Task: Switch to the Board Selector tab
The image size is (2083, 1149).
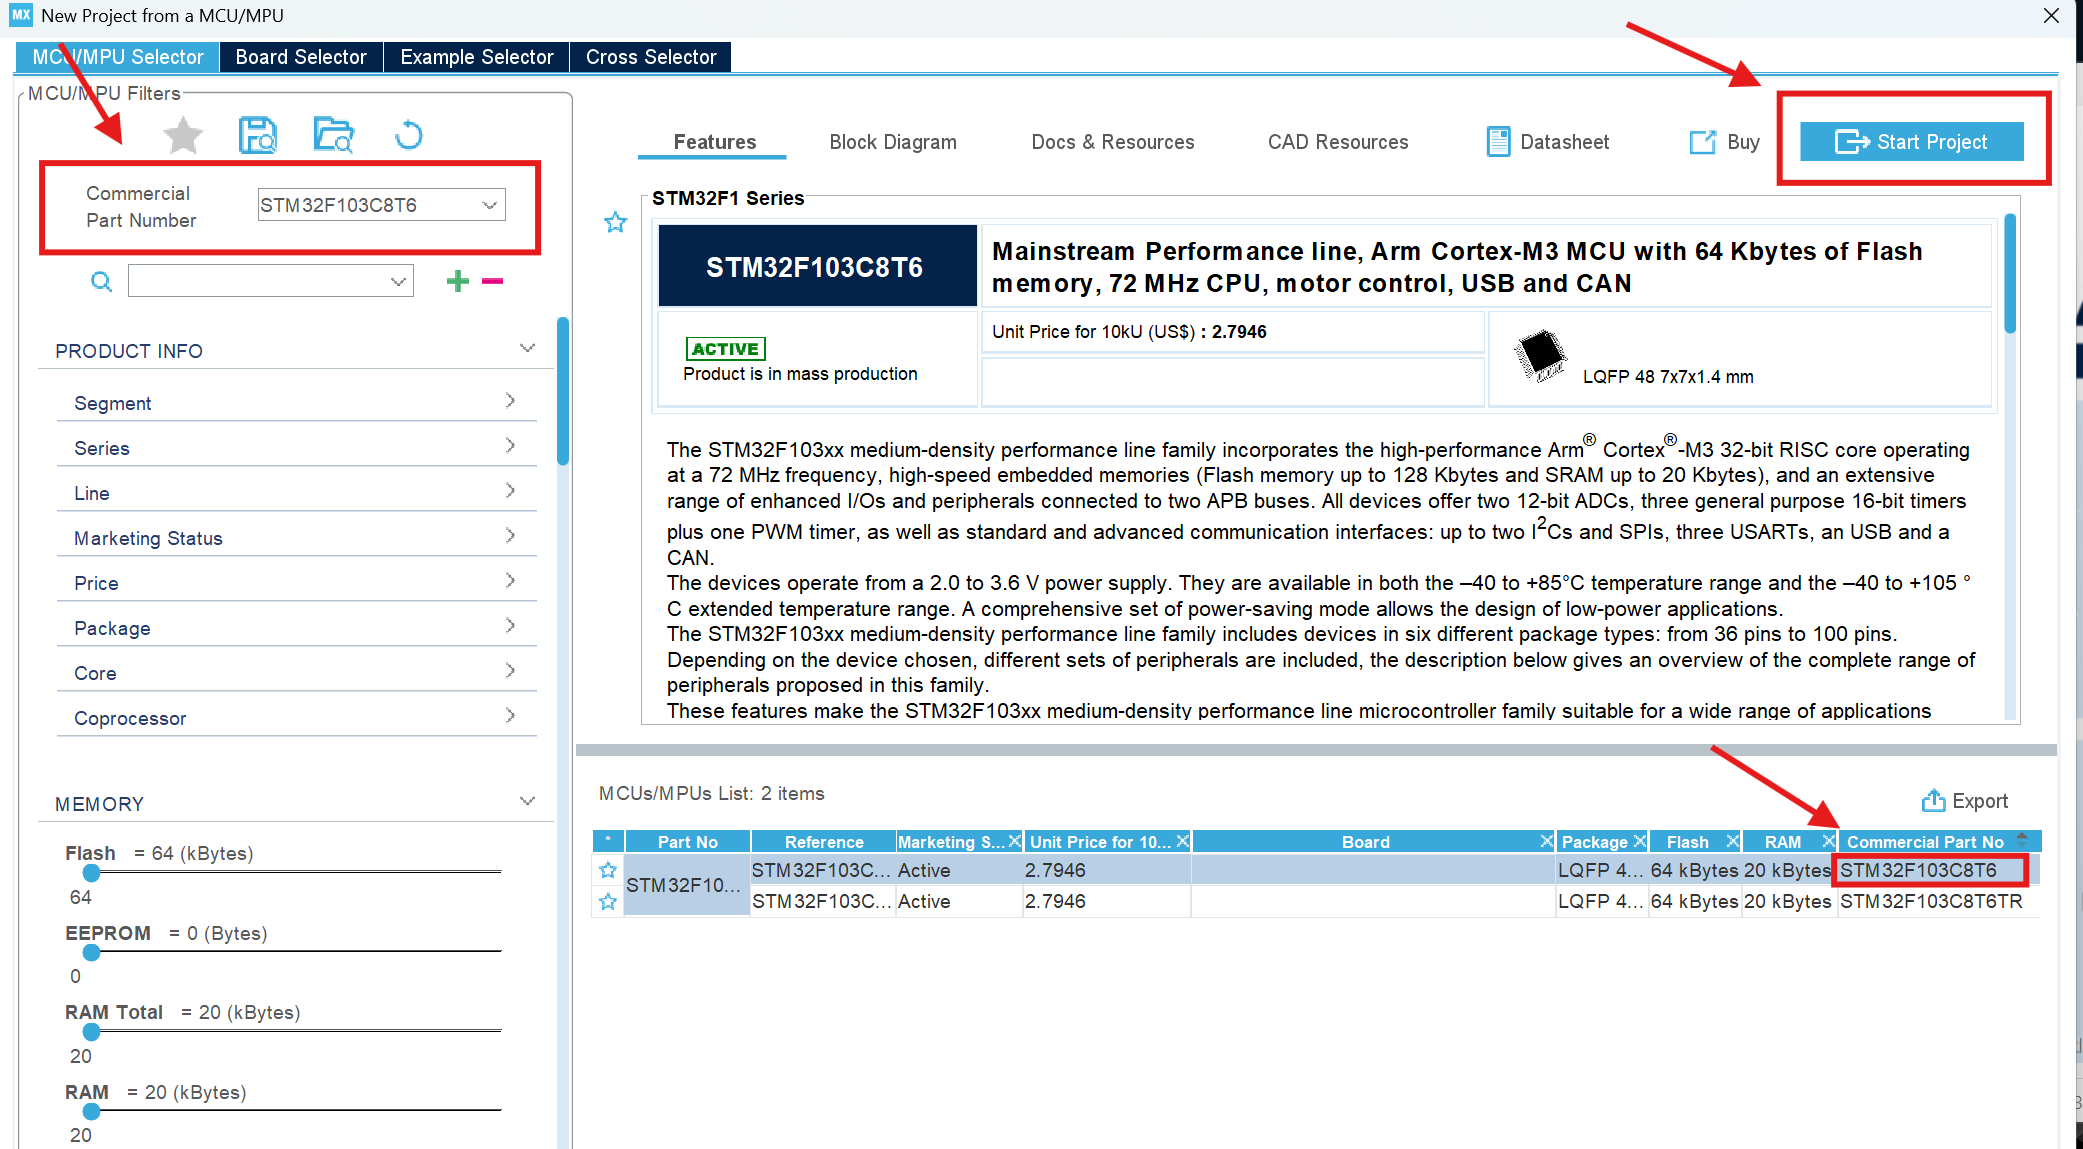Action: point(301,57)
